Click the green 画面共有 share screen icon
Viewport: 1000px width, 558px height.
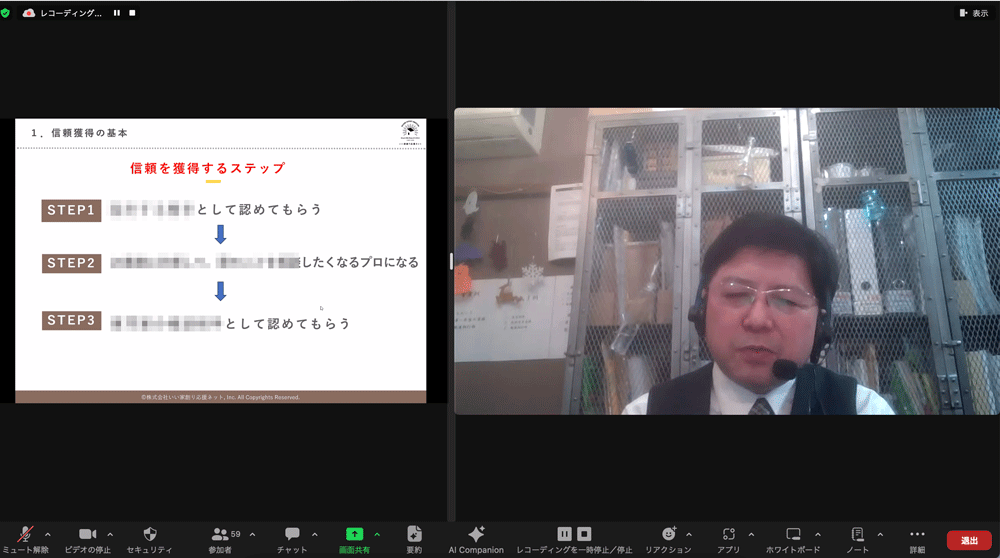pos(354,535)
